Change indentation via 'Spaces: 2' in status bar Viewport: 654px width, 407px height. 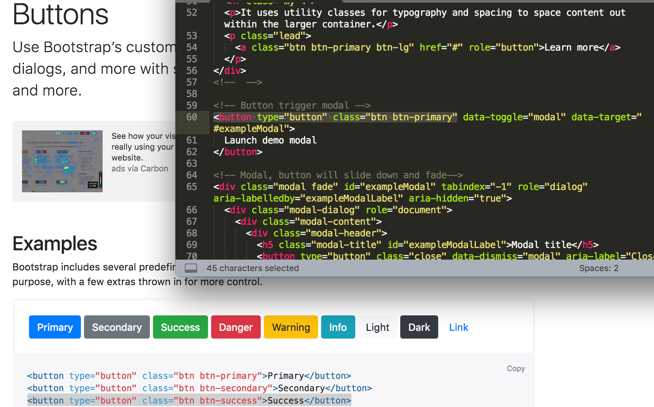click(599, 268)
